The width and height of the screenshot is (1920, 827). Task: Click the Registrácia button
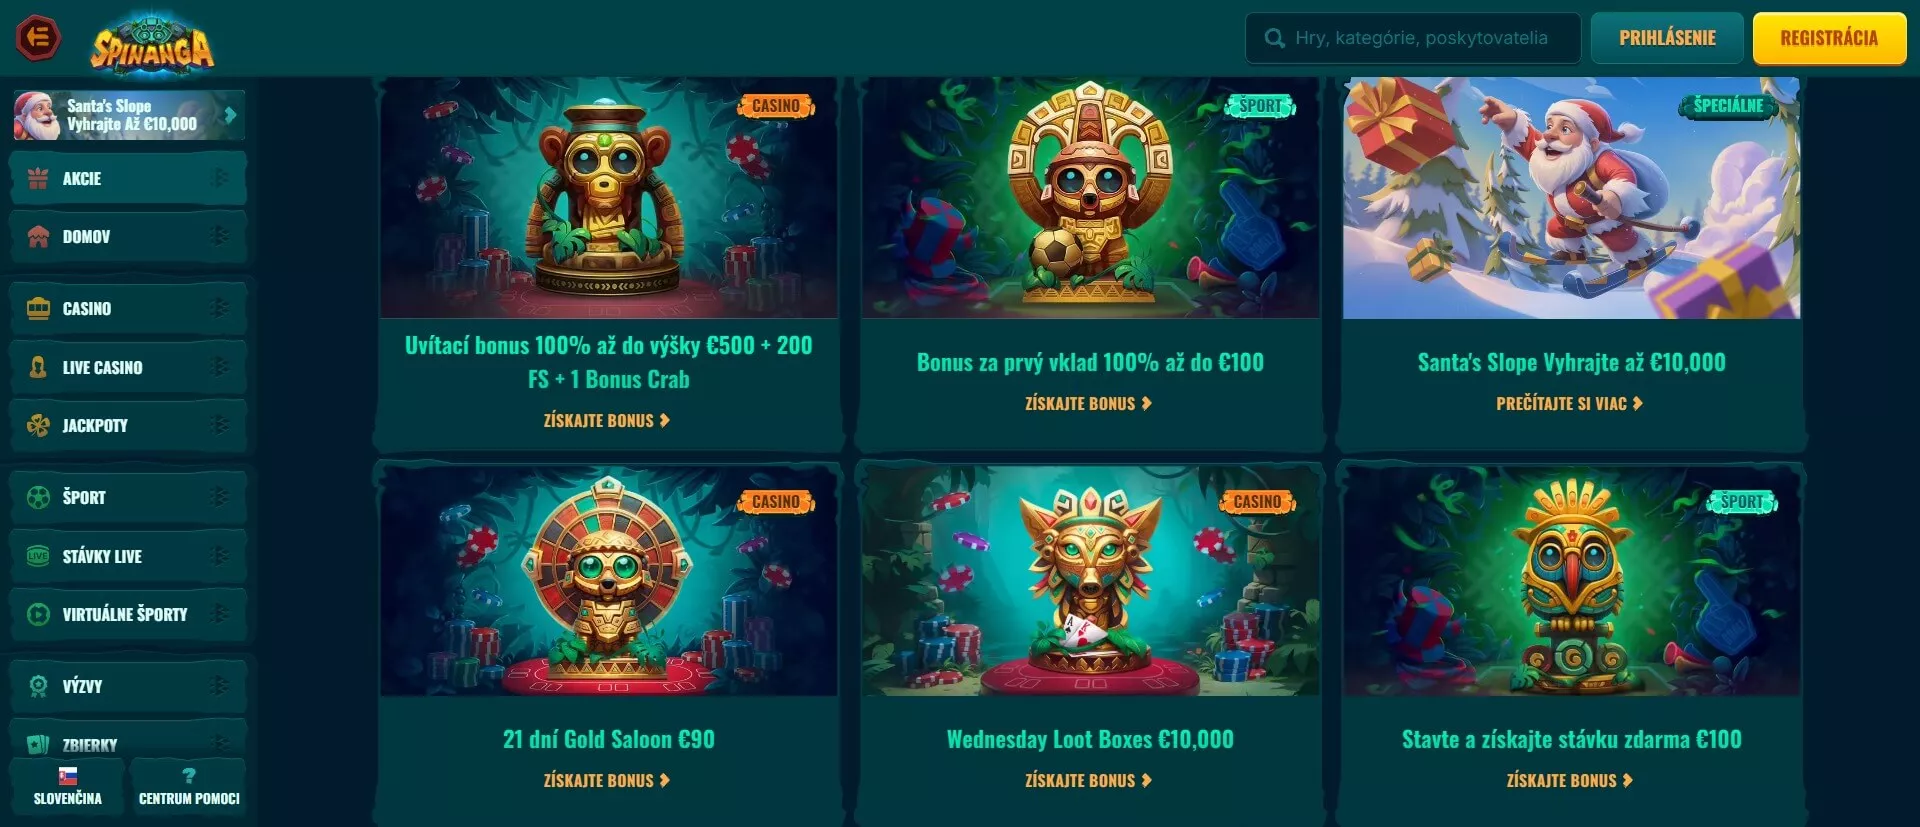pyautogui.click(x=1829, y=38)
